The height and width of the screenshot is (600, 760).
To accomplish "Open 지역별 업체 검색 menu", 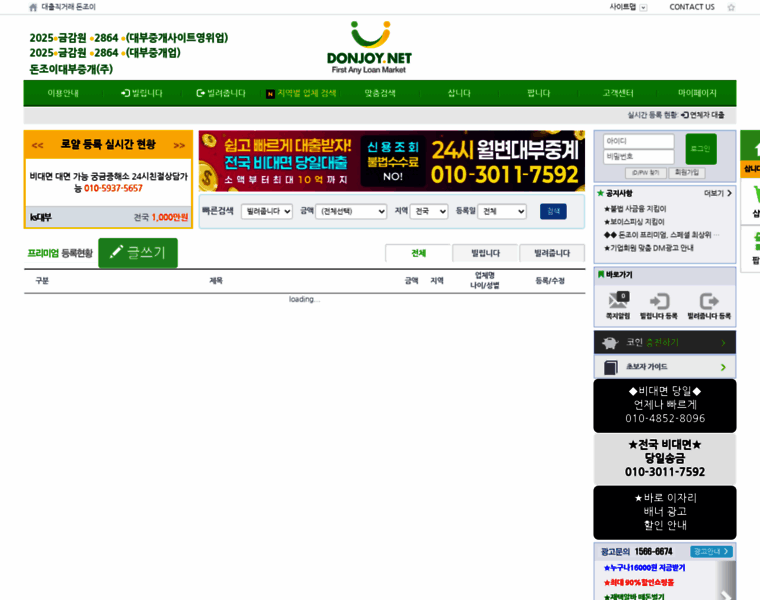I will pos(301,93).
